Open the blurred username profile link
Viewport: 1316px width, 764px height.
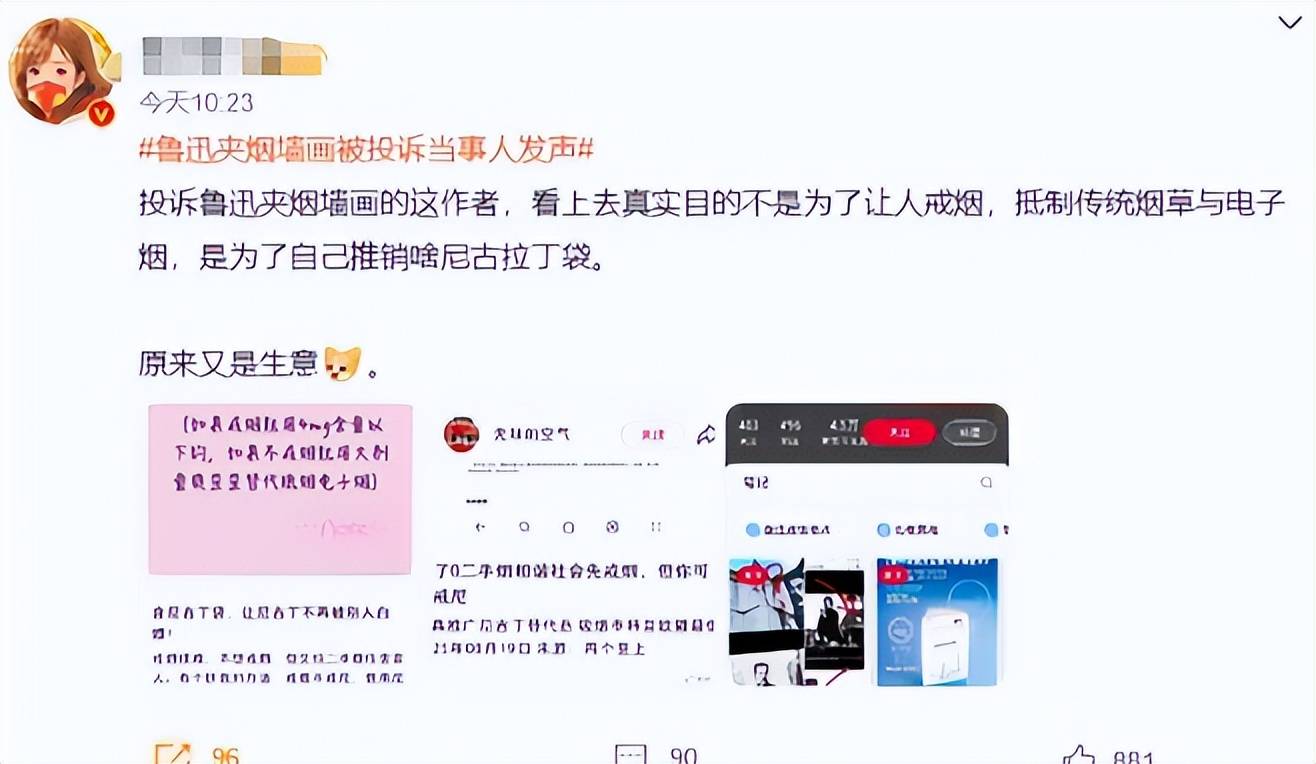point(234,56)
